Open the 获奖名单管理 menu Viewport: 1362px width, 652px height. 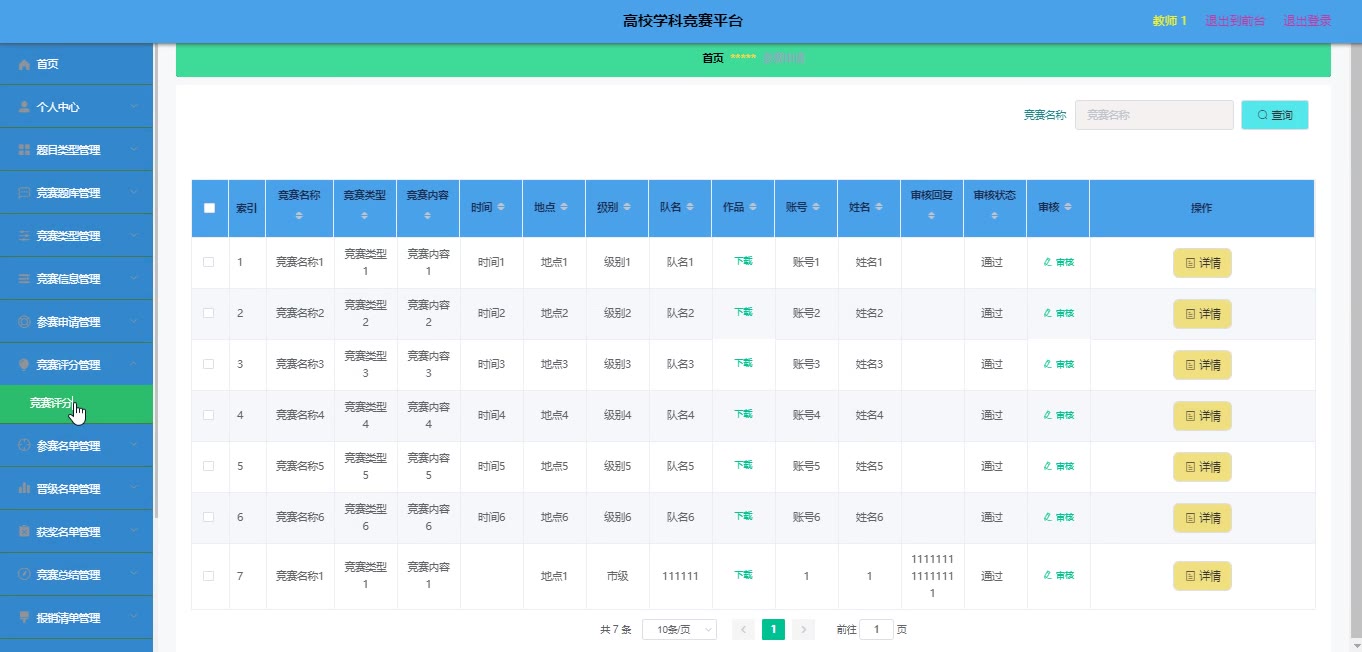pyautogui.click(x=76, y=532)
